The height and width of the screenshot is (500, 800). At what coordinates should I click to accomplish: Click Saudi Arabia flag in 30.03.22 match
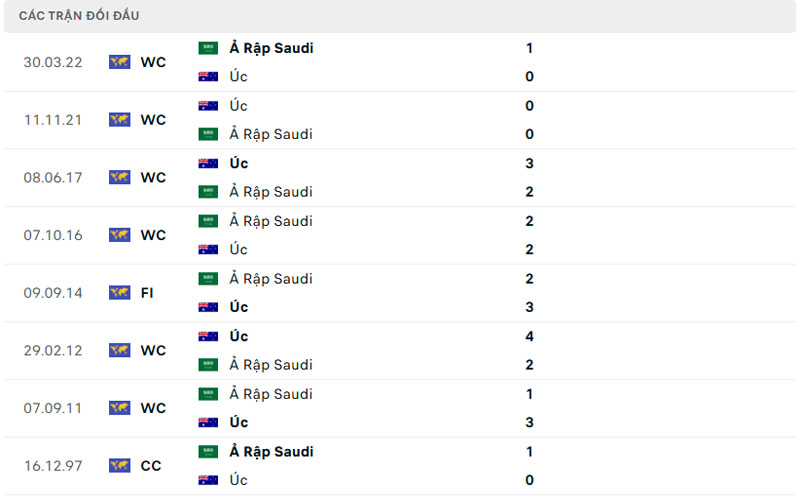208,47
